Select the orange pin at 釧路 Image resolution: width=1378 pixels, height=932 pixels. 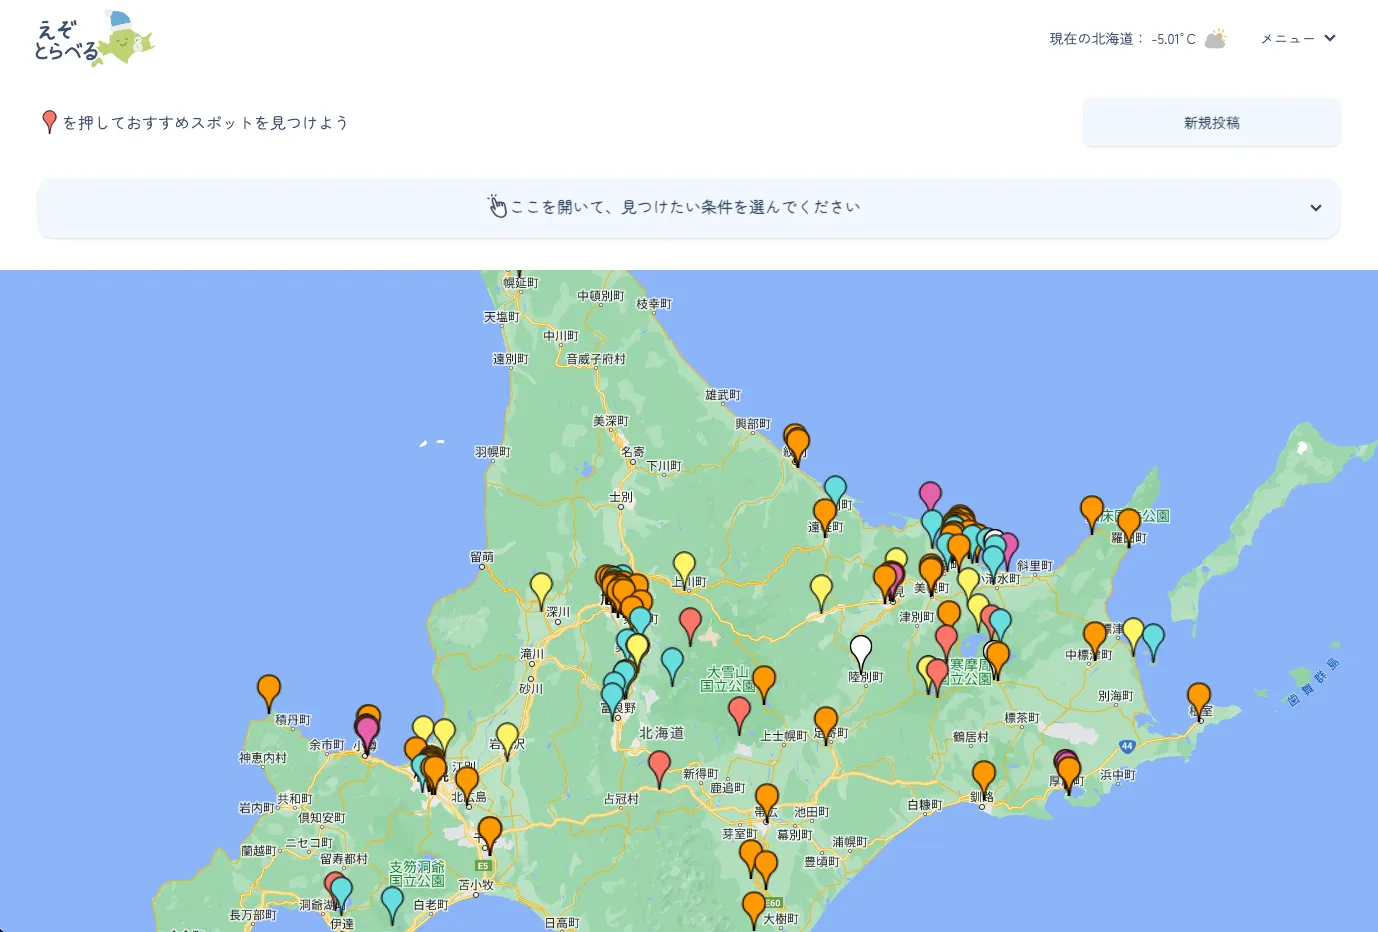pos(984,775)
